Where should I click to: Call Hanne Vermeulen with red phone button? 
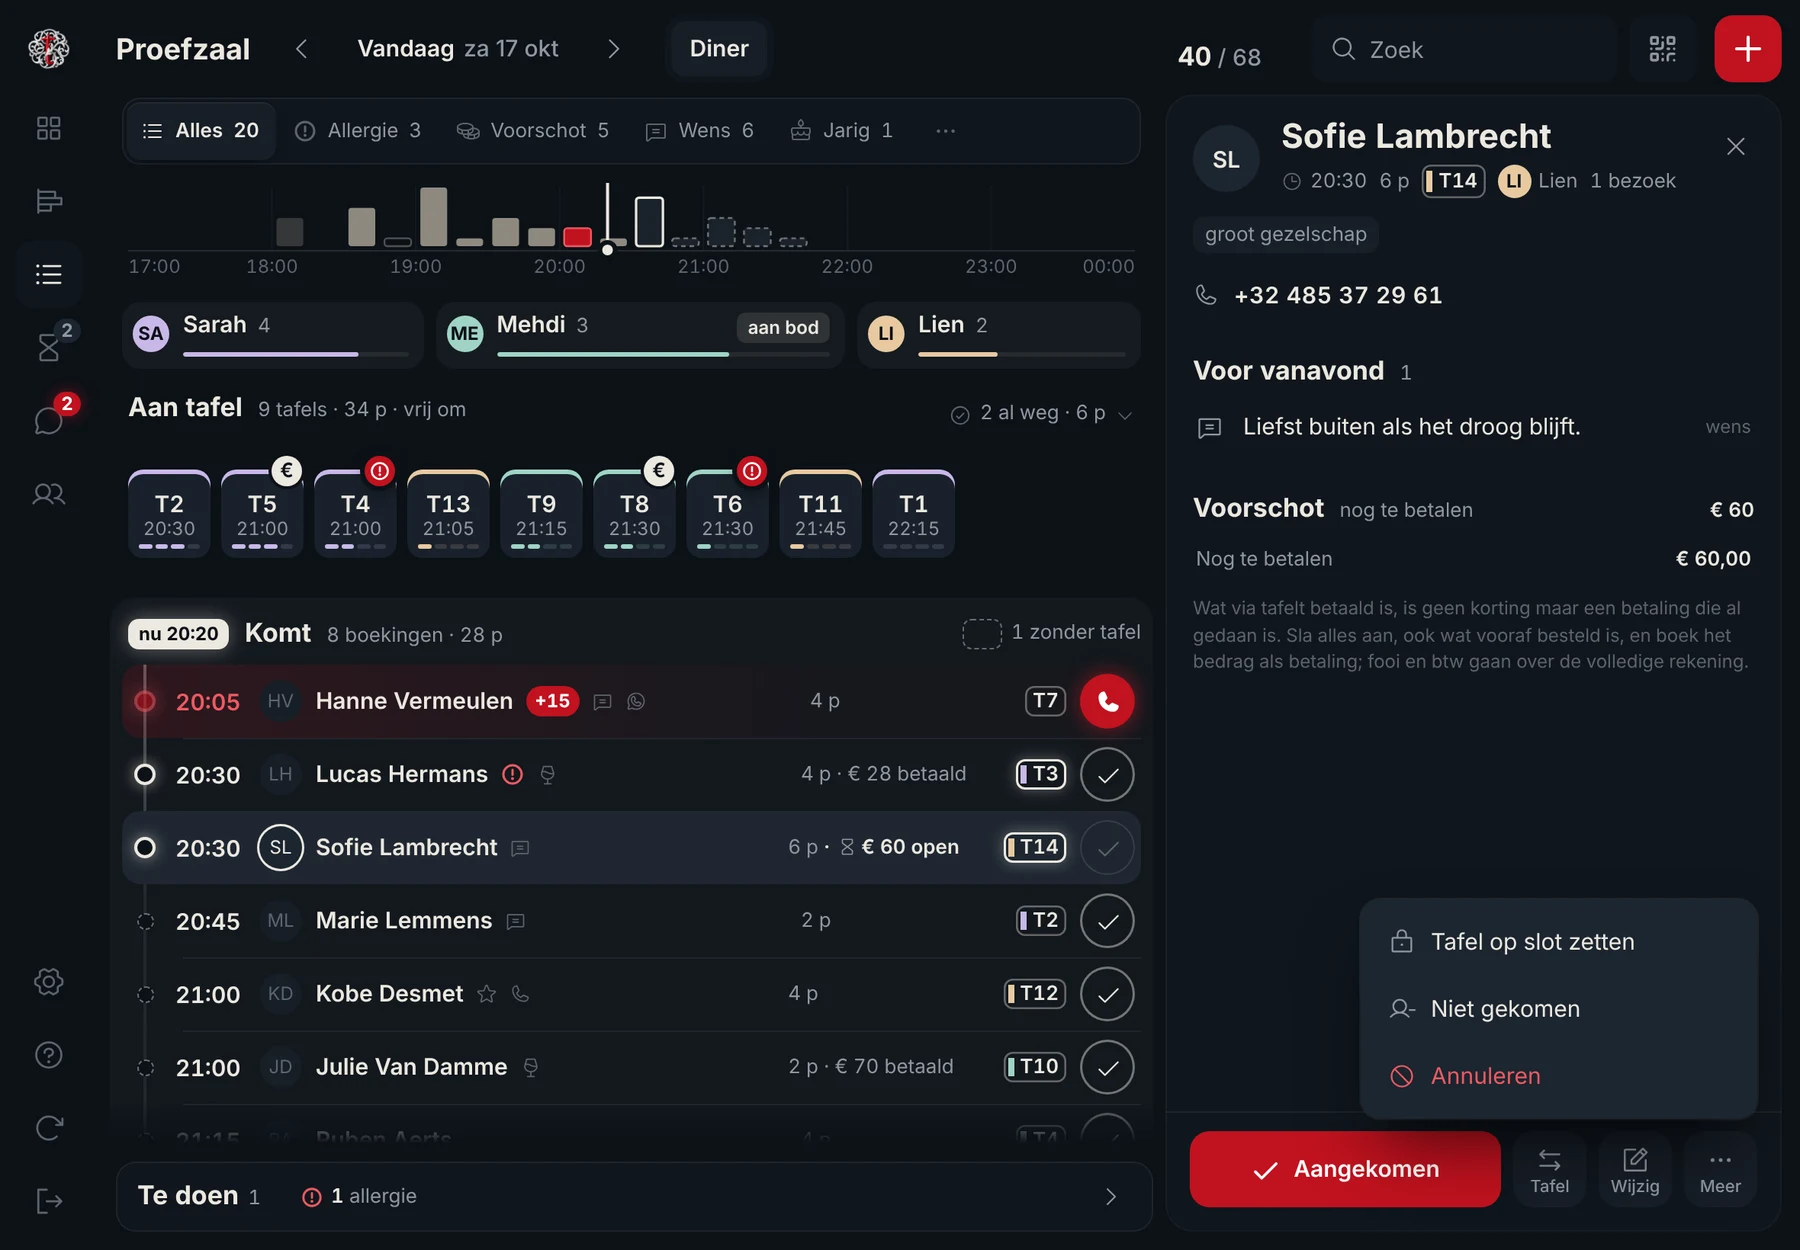click(1107, 701)
